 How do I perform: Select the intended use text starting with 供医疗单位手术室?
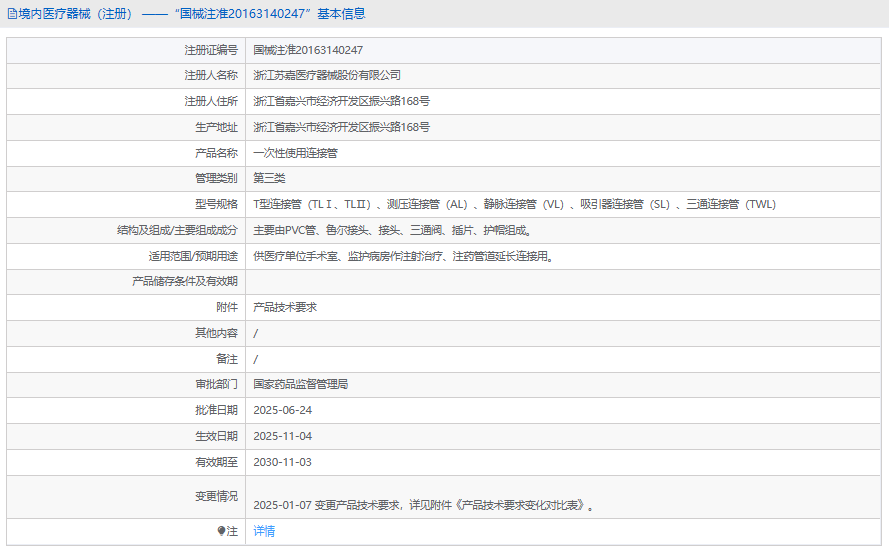point(404,256)
